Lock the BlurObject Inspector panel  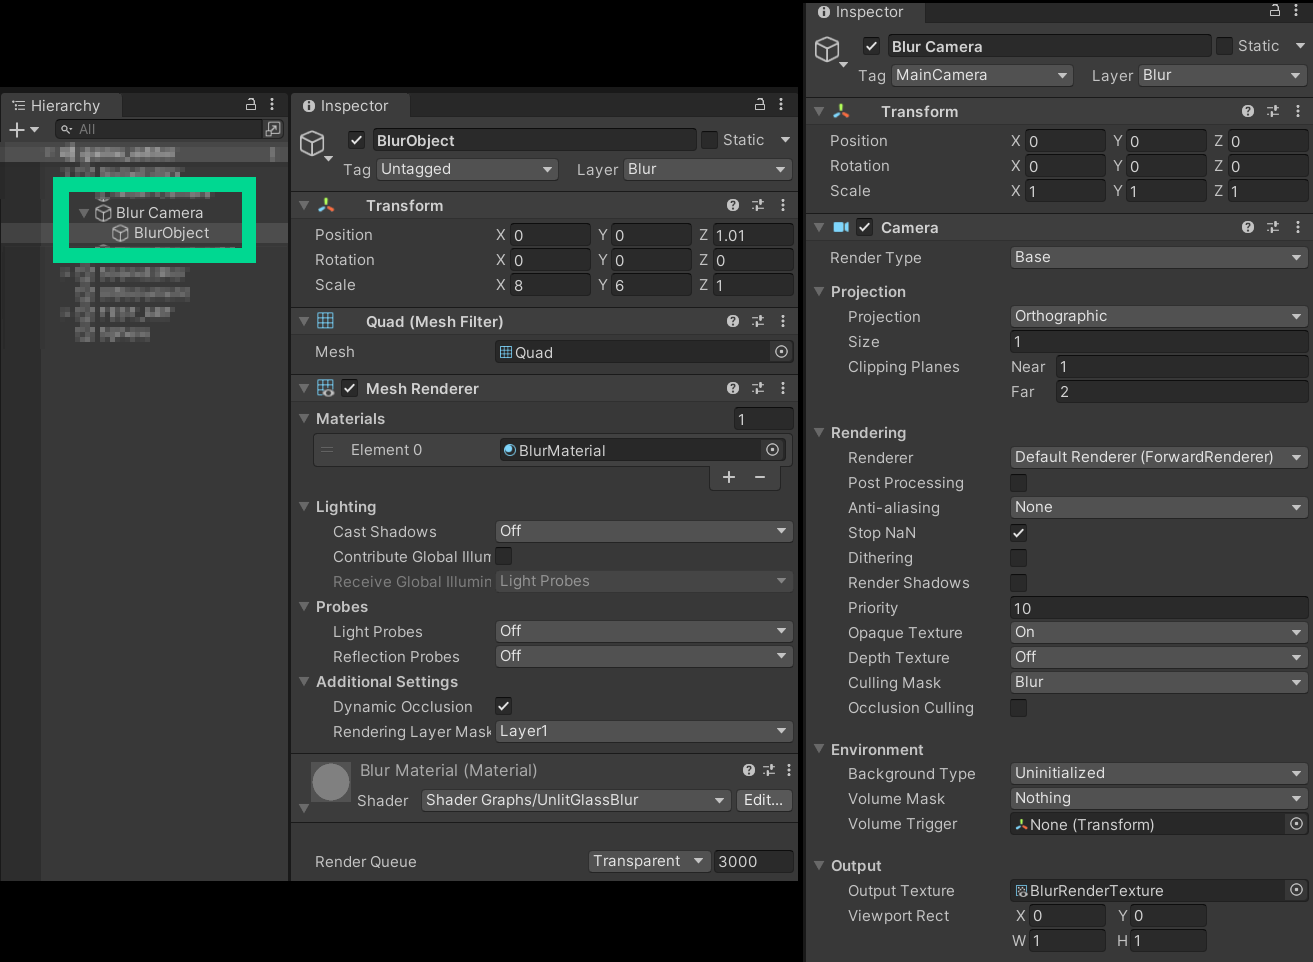pos(760,104)
